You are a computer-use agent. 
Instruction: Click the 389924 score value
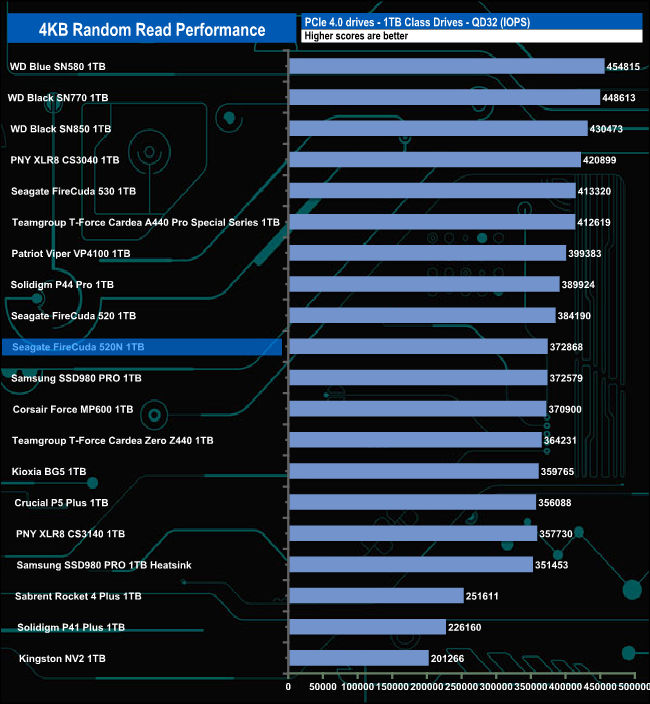578,285
